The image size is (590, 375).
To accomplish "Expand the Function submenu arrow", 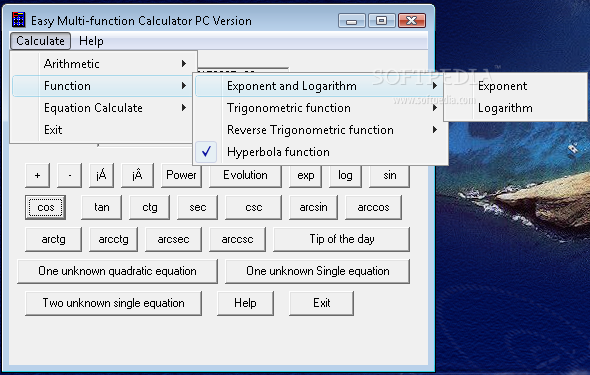I will pos(184,86).
